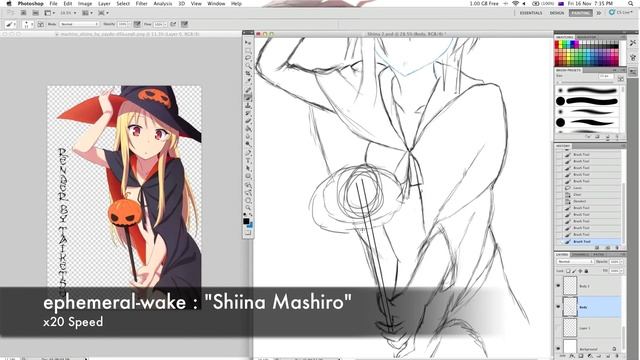Screen dimensions: 640x360
Task: Open the Screen Mode dropdown
Action: coord(102,13)
